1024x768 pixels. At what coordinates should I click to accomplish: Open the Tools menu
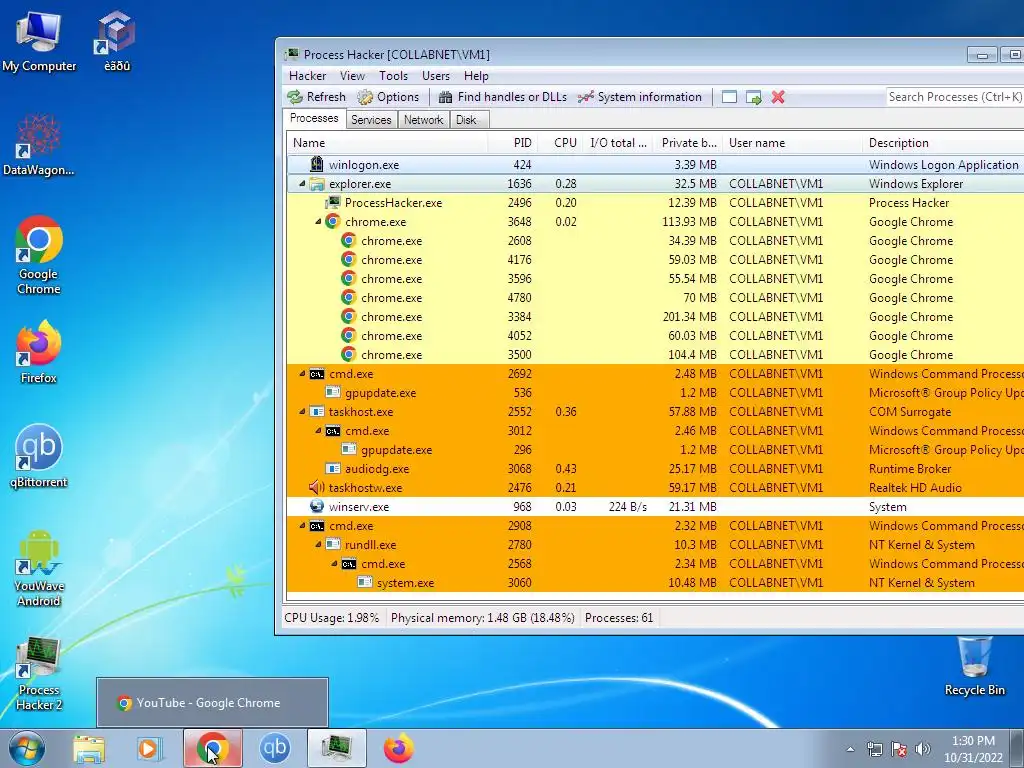[393, 76]
